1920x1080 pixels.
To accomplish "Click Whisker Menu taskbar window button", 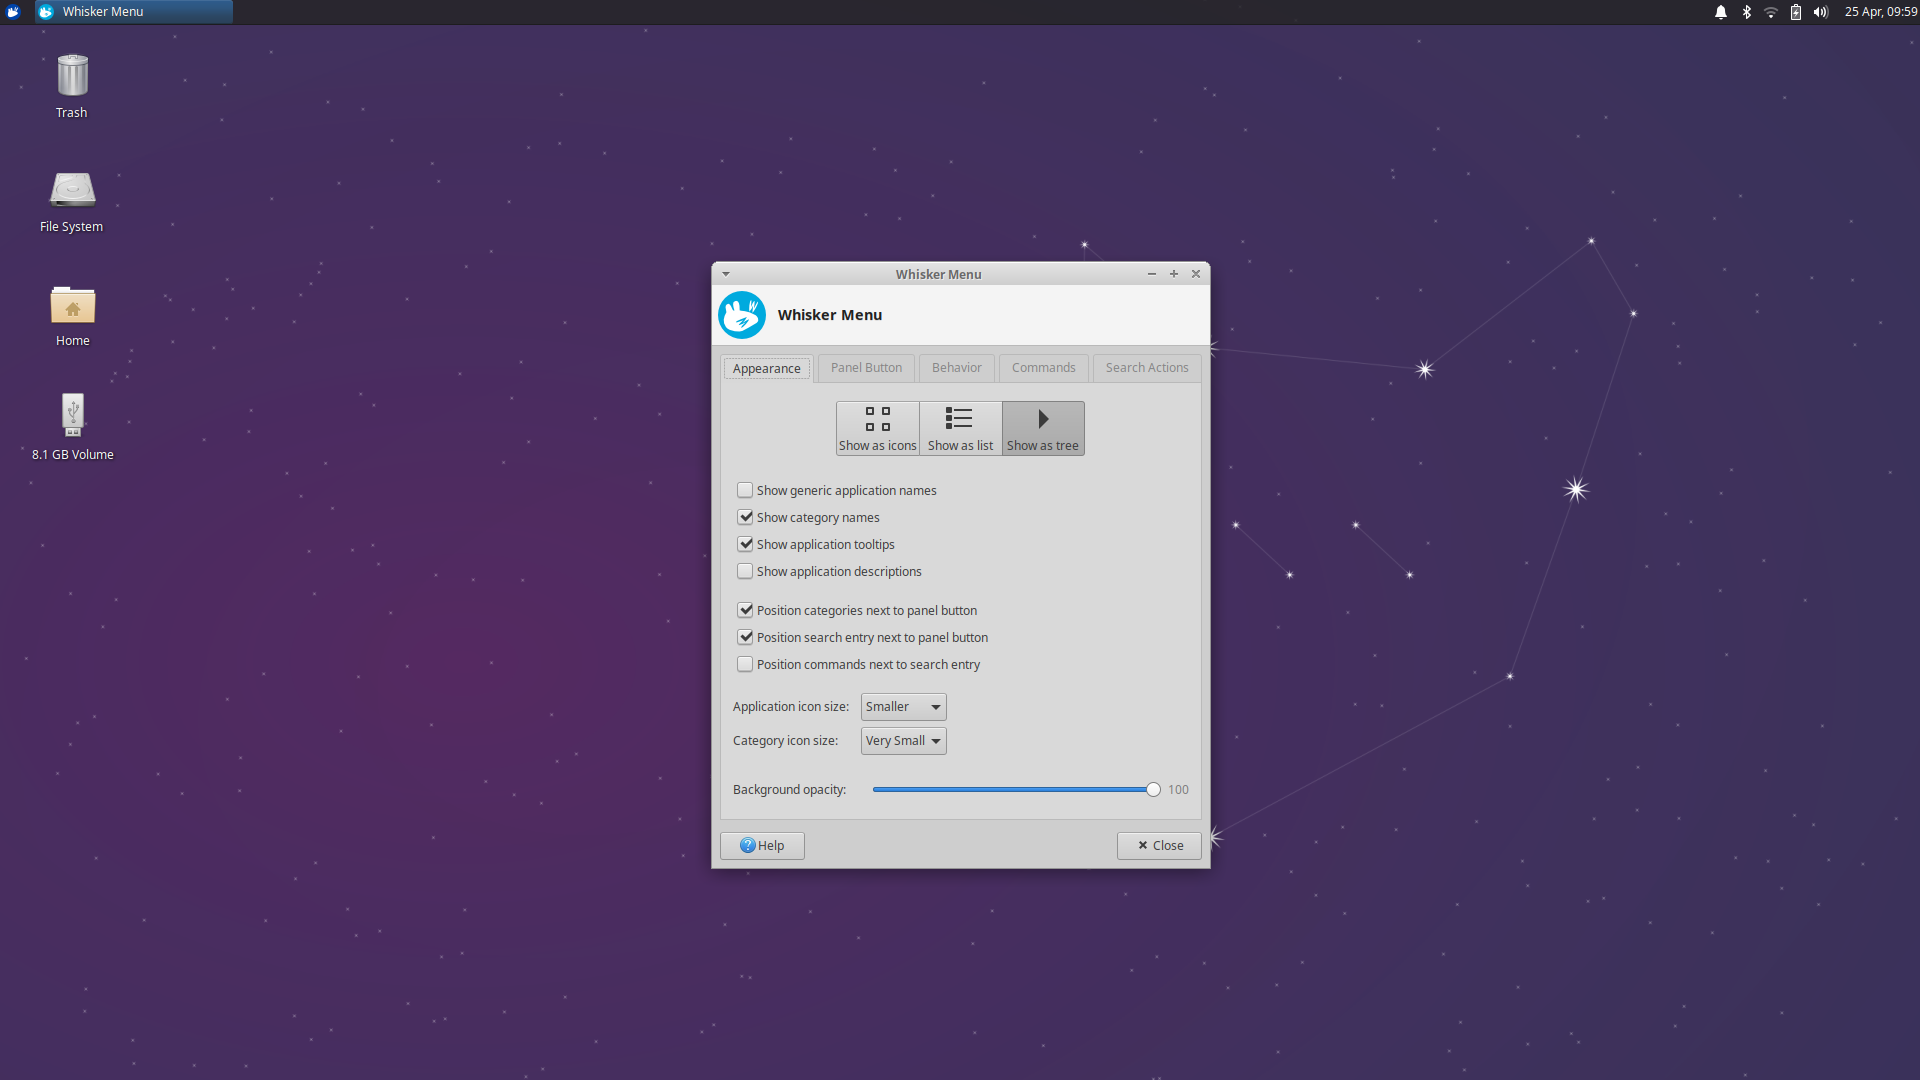I will click(134, 12).
